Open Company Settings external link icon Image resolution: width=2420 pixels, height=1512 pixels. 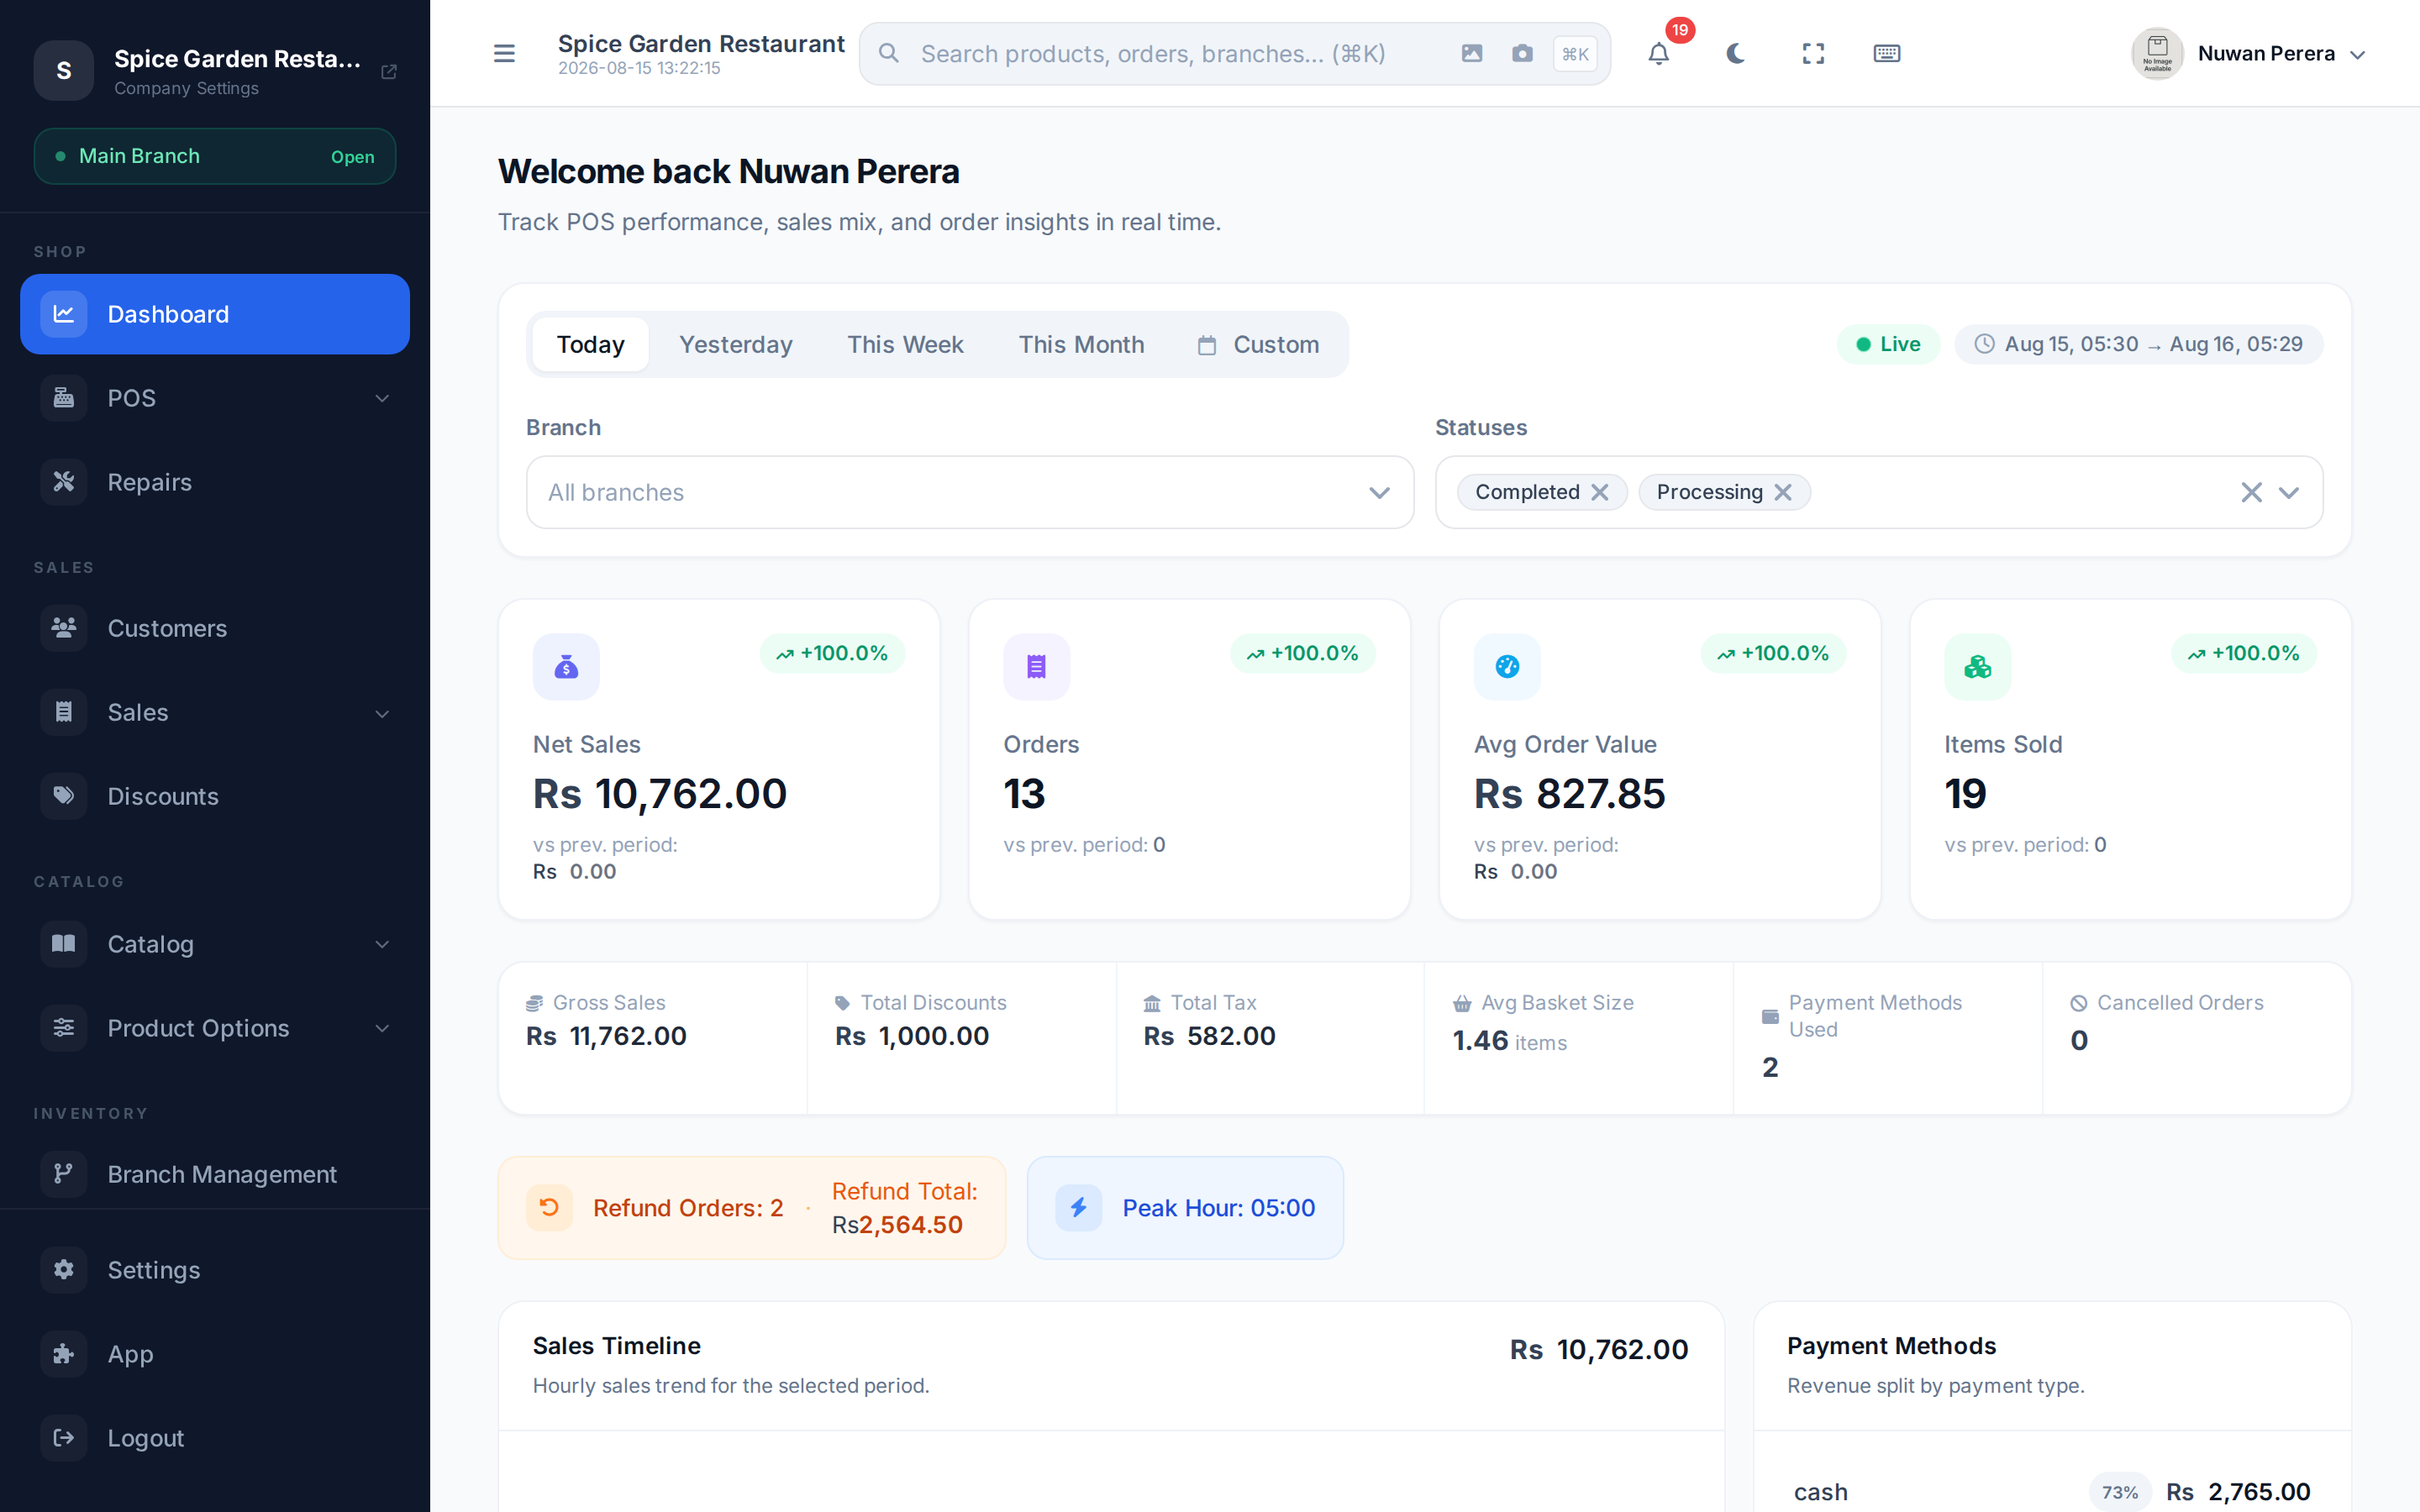(x=389, y=71)
